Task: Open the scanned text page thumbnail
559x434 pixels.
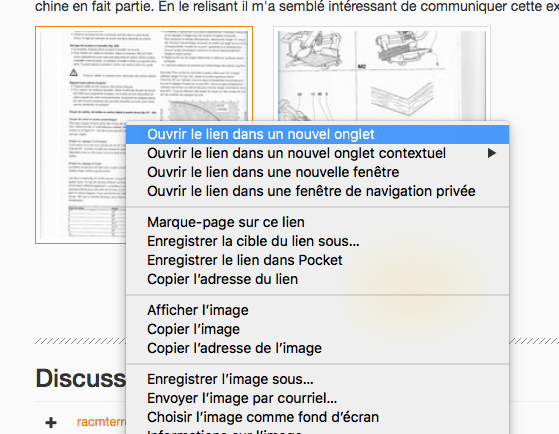Action: click(x=81, y=135)
